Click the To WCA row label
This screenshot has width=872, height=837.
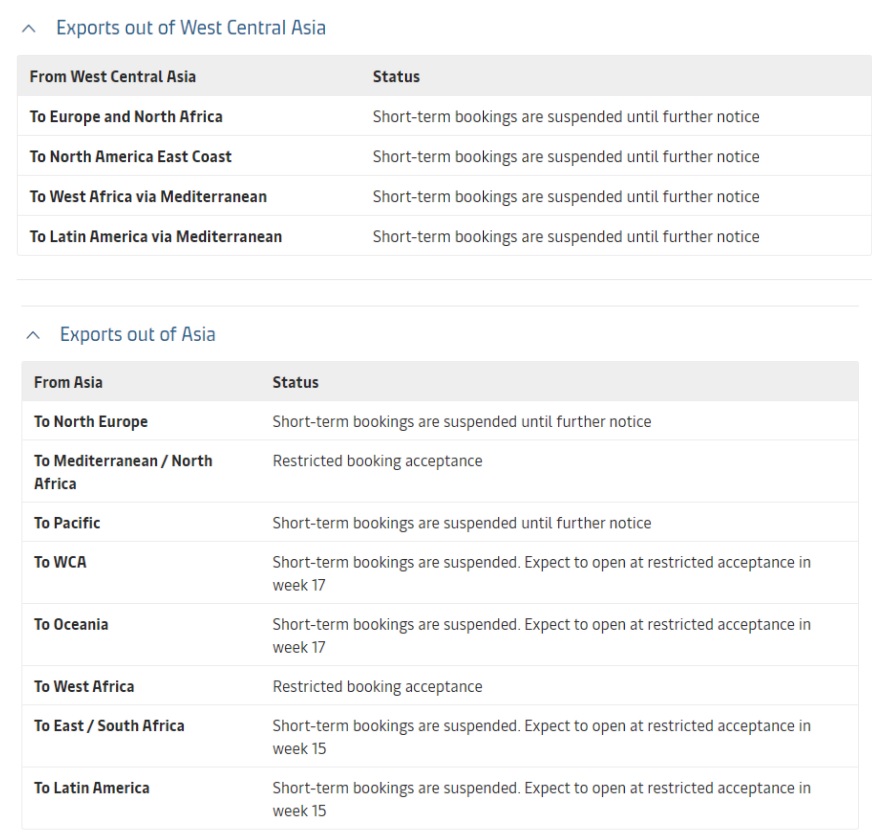(x=60, y=562)
